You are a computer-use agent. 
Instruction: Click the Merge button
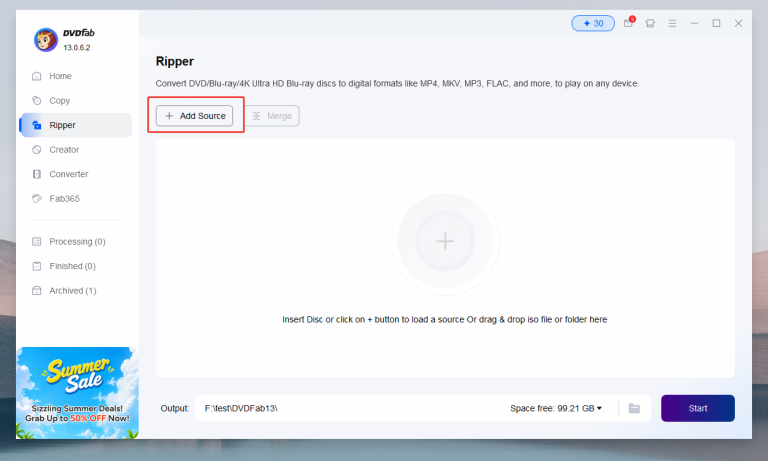[x=272, y=116]
